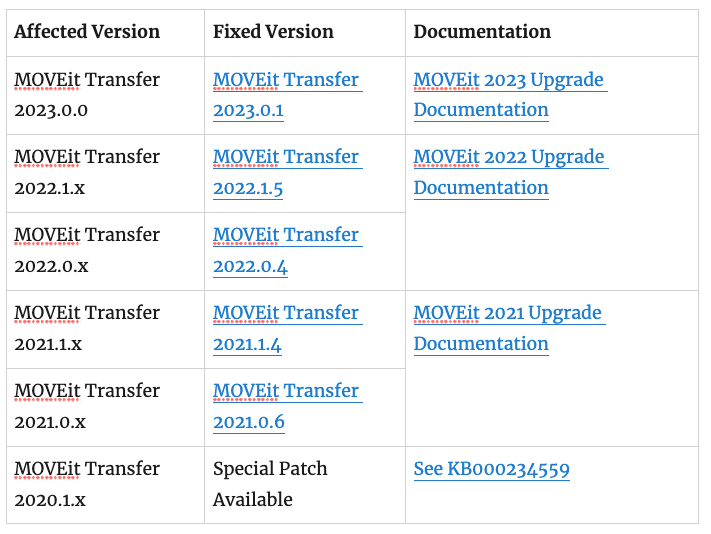This screenshot has width=711, height=534.
Task: Follow the See KB000234559 link
Action: tap(492, 469)
